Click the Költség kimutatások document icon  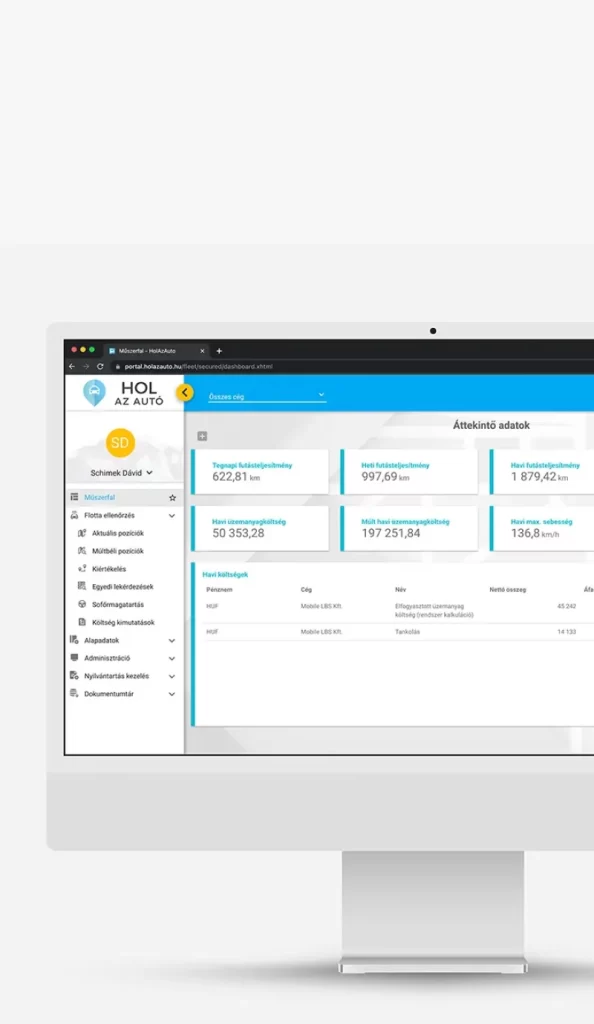click(82, 622)
